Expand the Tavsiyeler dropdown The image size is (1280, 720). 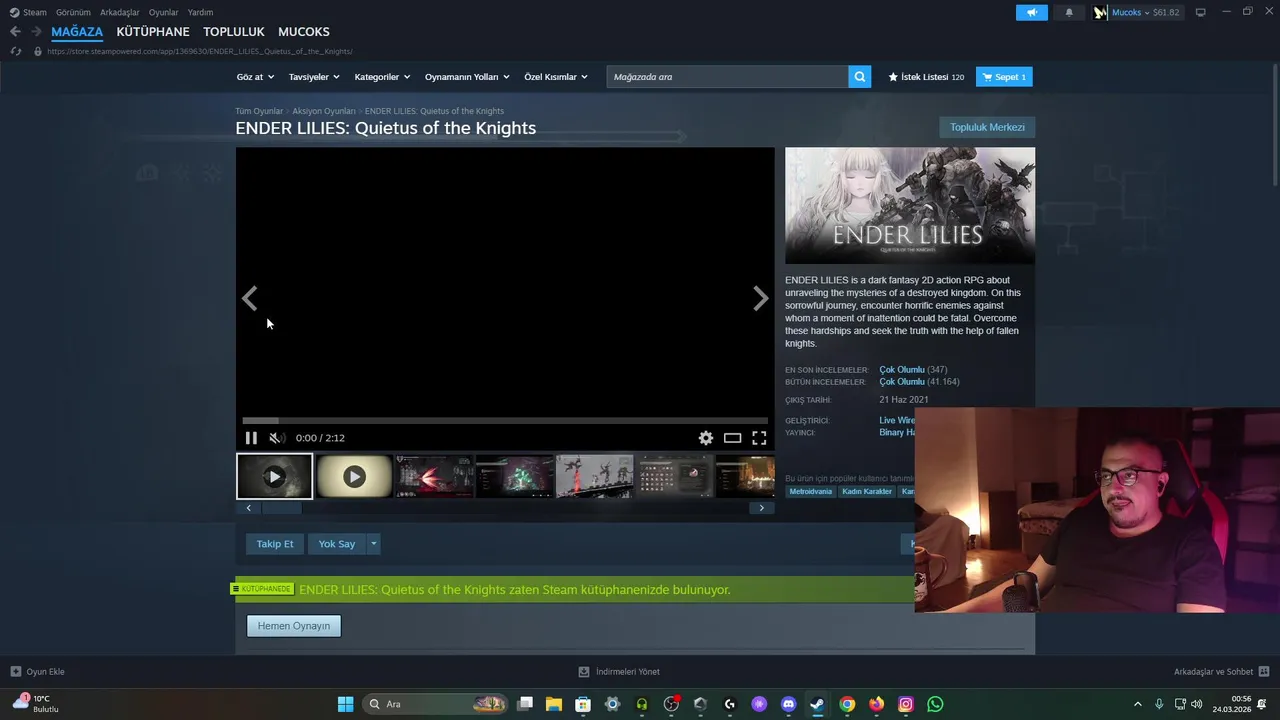(x=314, y=77)
